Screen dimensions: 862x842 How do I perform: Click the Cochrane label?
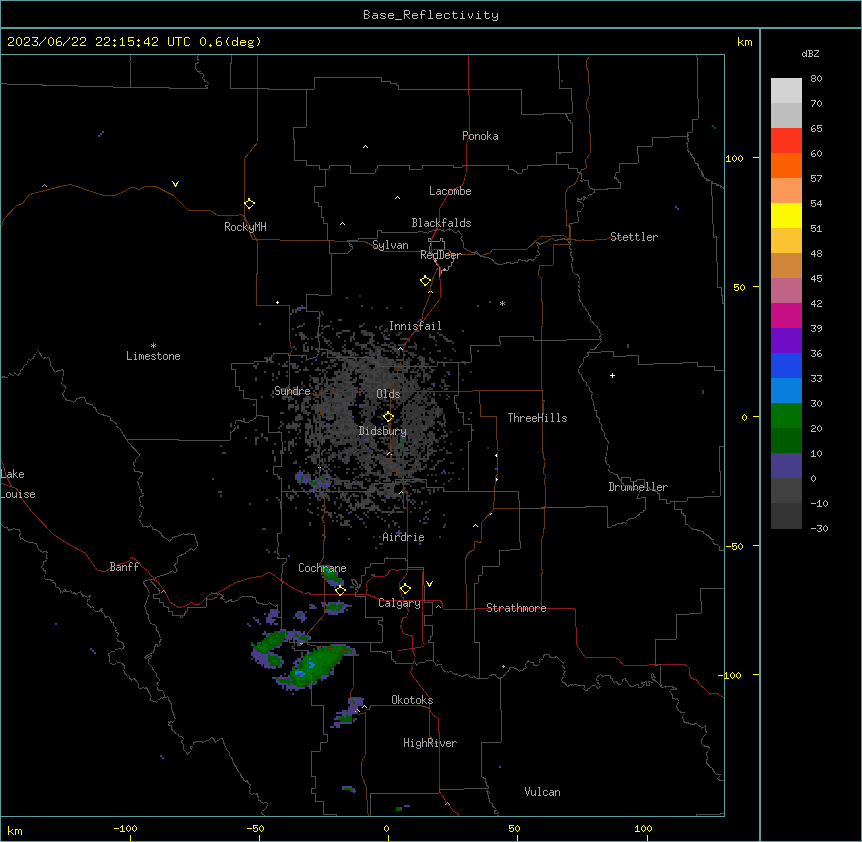pyautogui.click(x=322, y=568)
